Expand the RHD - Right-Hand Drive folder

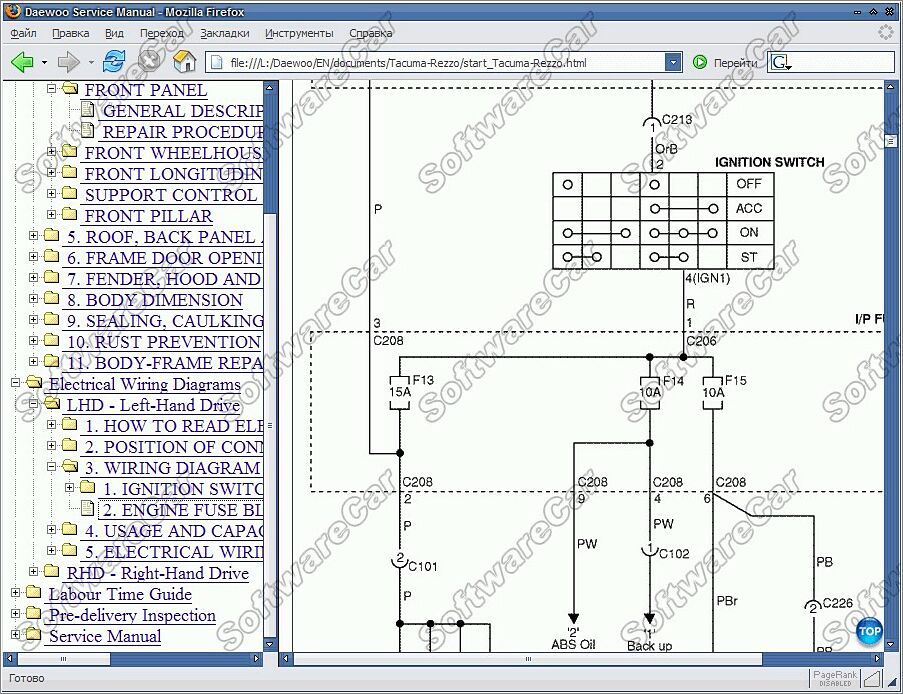coord(34,572)
